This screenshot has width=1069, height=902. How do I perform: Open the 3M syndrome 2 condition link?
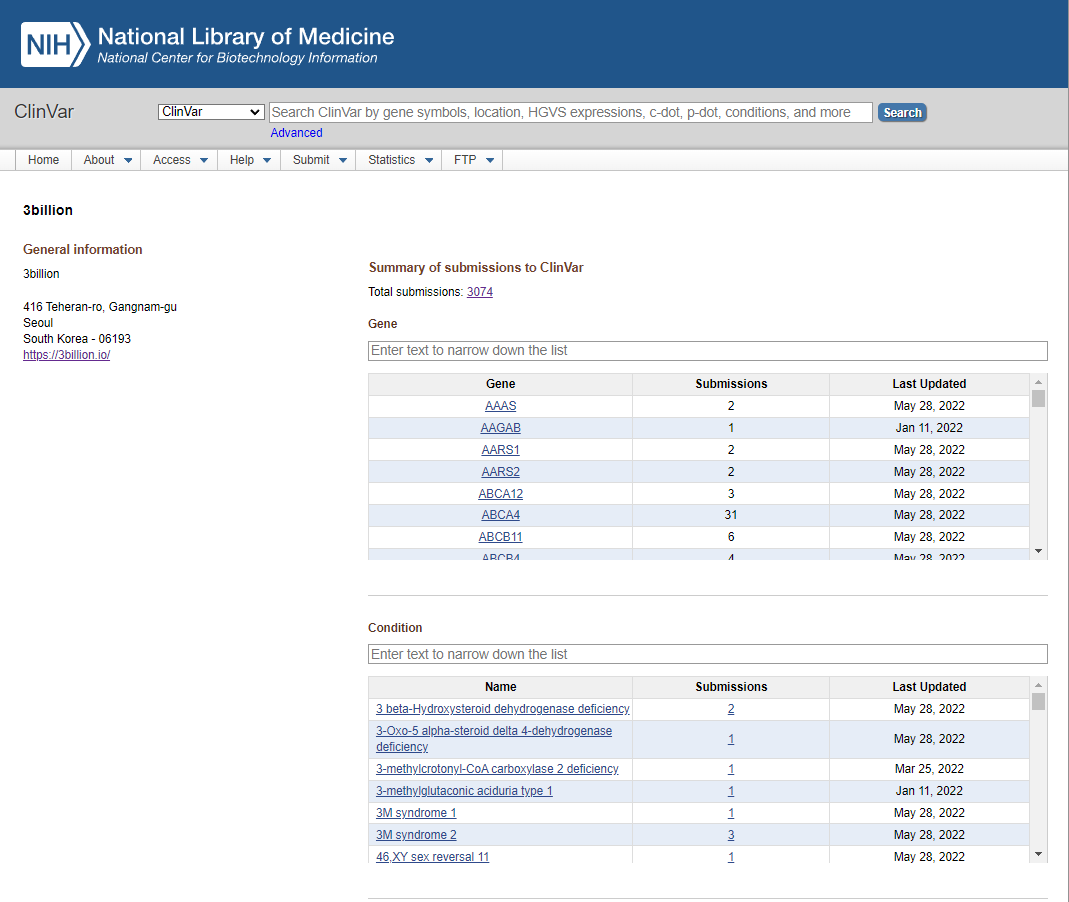(416, 835)
